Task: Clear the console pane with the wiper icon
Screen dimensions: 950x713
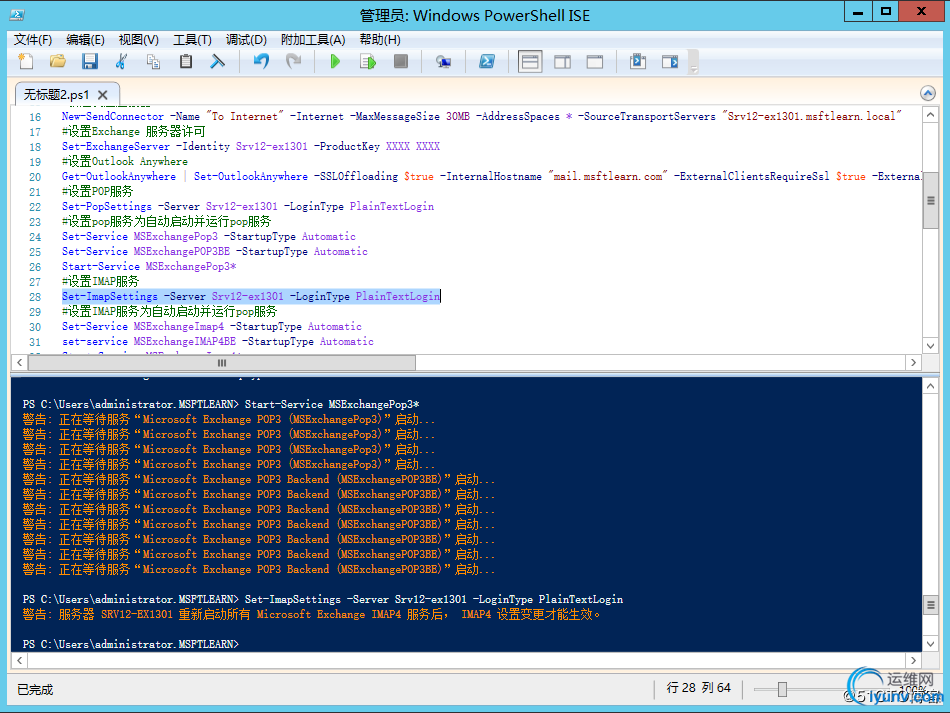Action: pyautogui.click(x=218, y=61)
